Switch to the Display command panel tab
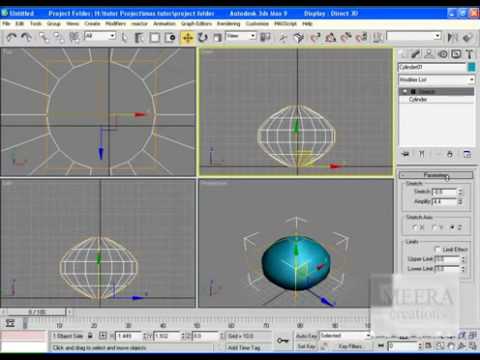The image size is (480, 360). (456, 54)
